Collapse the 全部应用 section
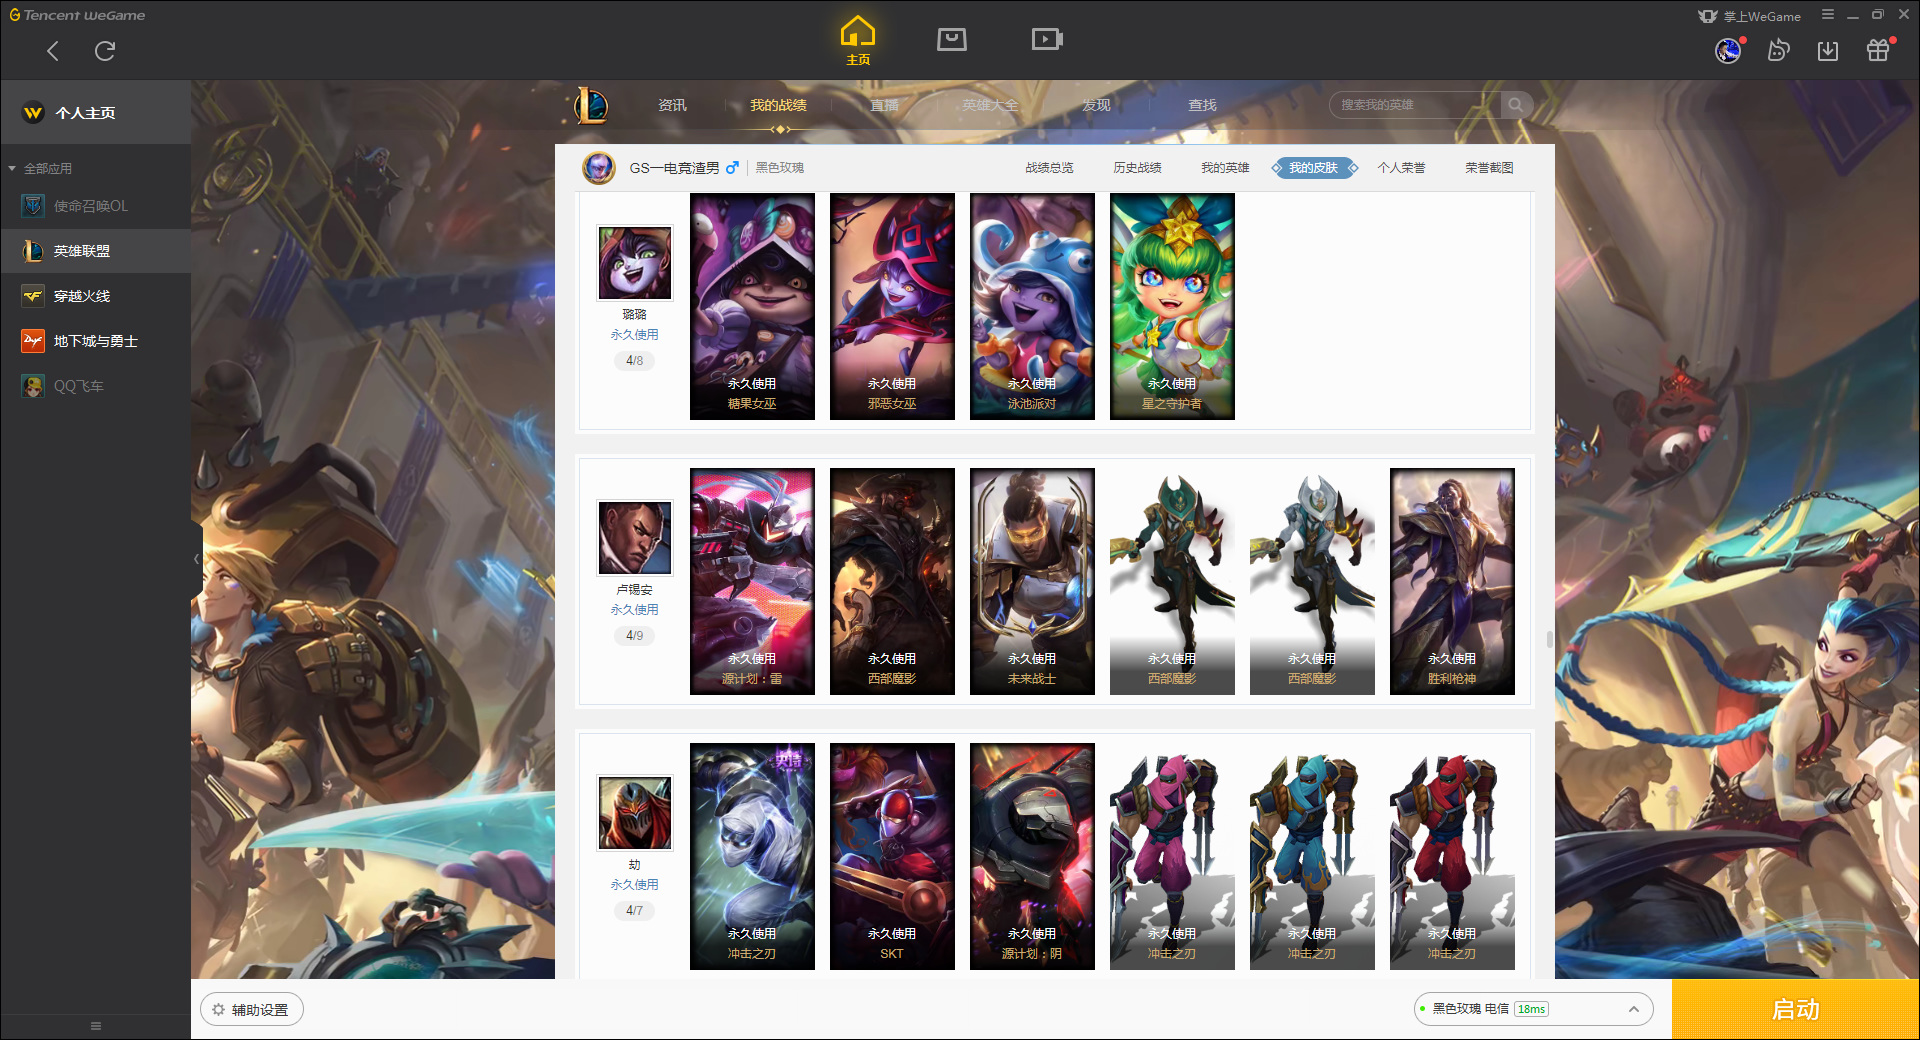Viewport: 1920px width, 1040px height. click(40, 168)
